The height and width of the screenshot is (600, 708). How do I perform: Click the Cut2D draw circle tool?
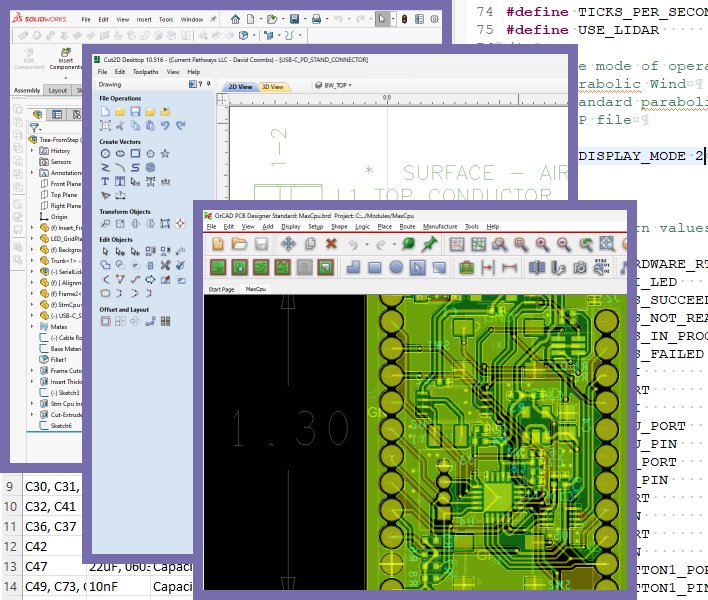105,153
